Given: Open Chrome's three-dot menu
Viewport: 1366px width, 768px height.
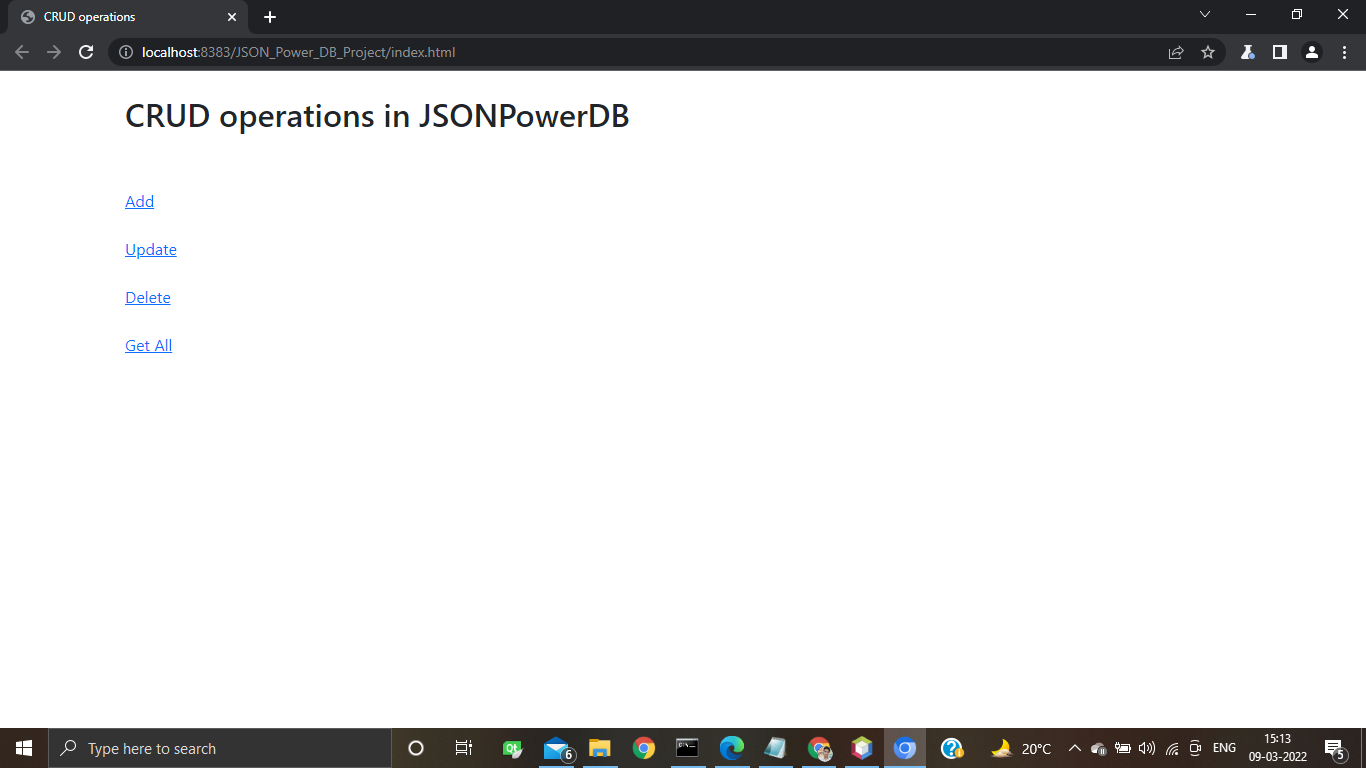Looking at the screenshot, I should 1344,52.
